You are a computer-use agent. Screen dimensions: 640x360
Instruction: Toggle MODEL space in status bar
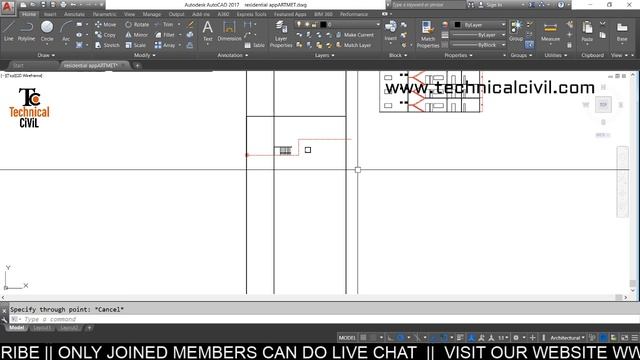pos(347,338)
